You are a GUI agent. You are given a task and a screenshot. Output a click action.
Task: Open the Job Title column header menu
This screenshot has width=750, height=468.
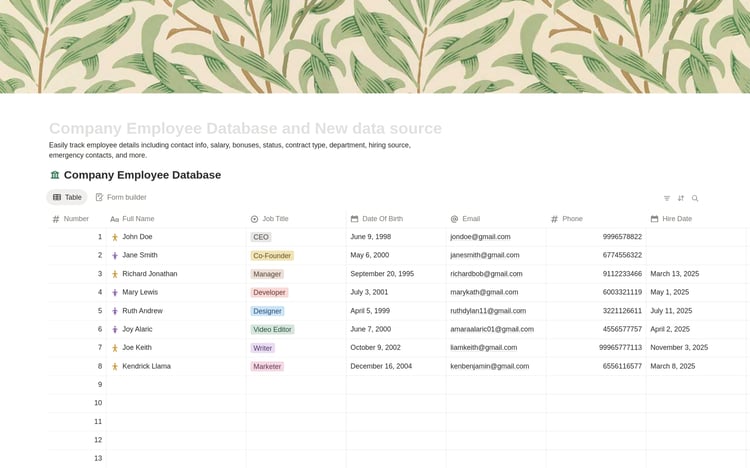coord(275,219)
